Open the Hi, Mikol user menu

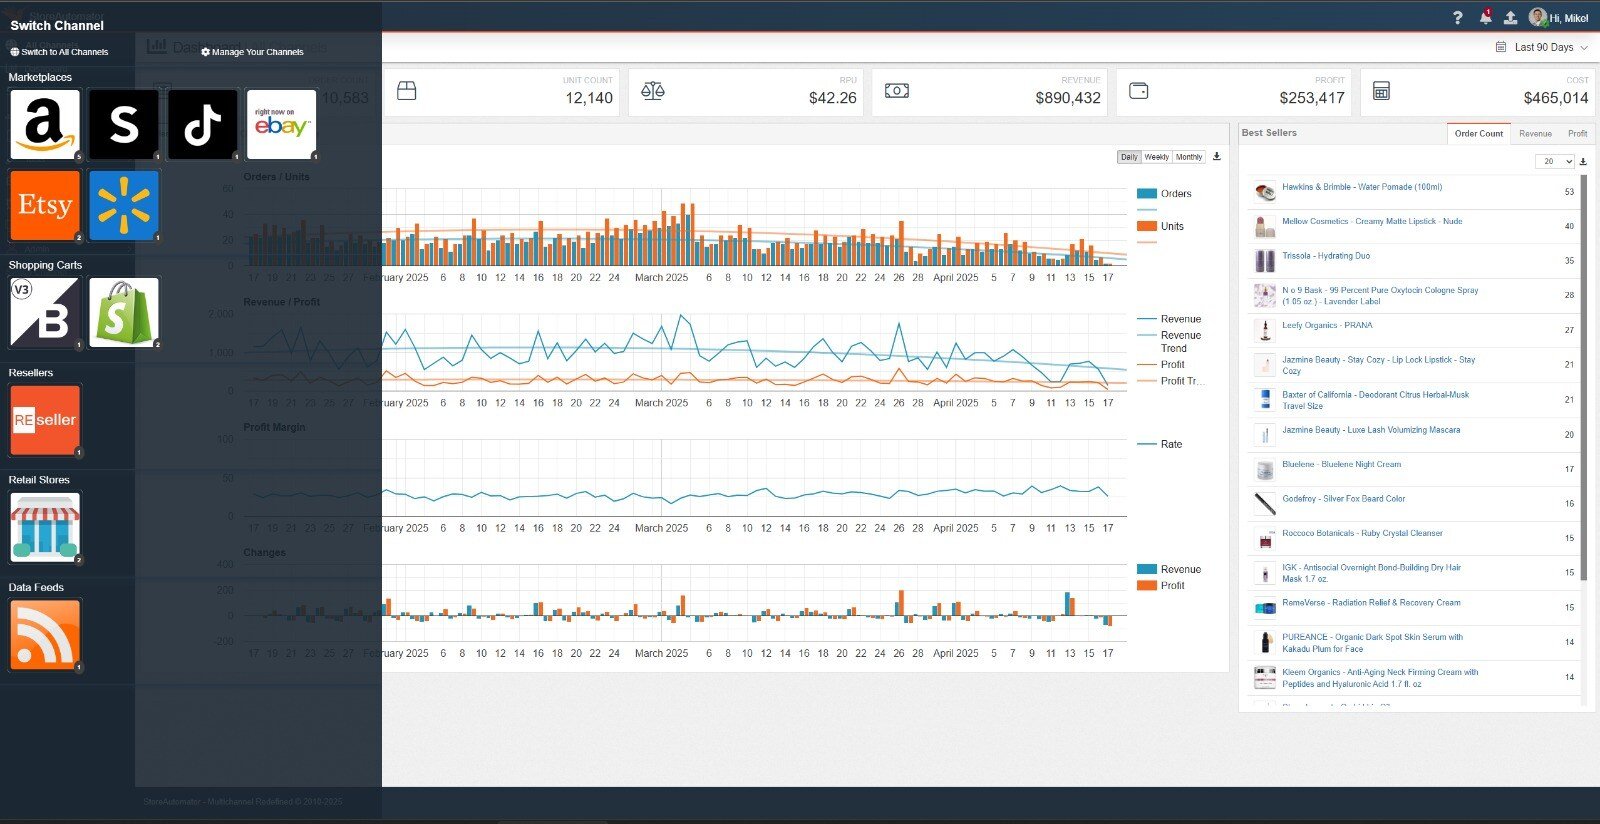point(1559,18)
